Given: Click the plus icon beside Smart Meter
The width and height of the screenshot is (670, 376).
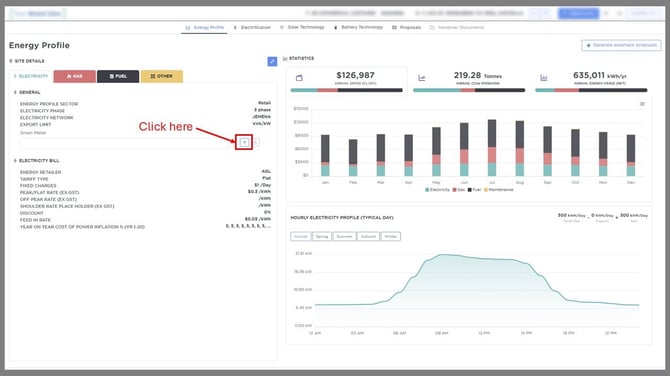Looking at the screenshot, I should [x=244, y=142].
